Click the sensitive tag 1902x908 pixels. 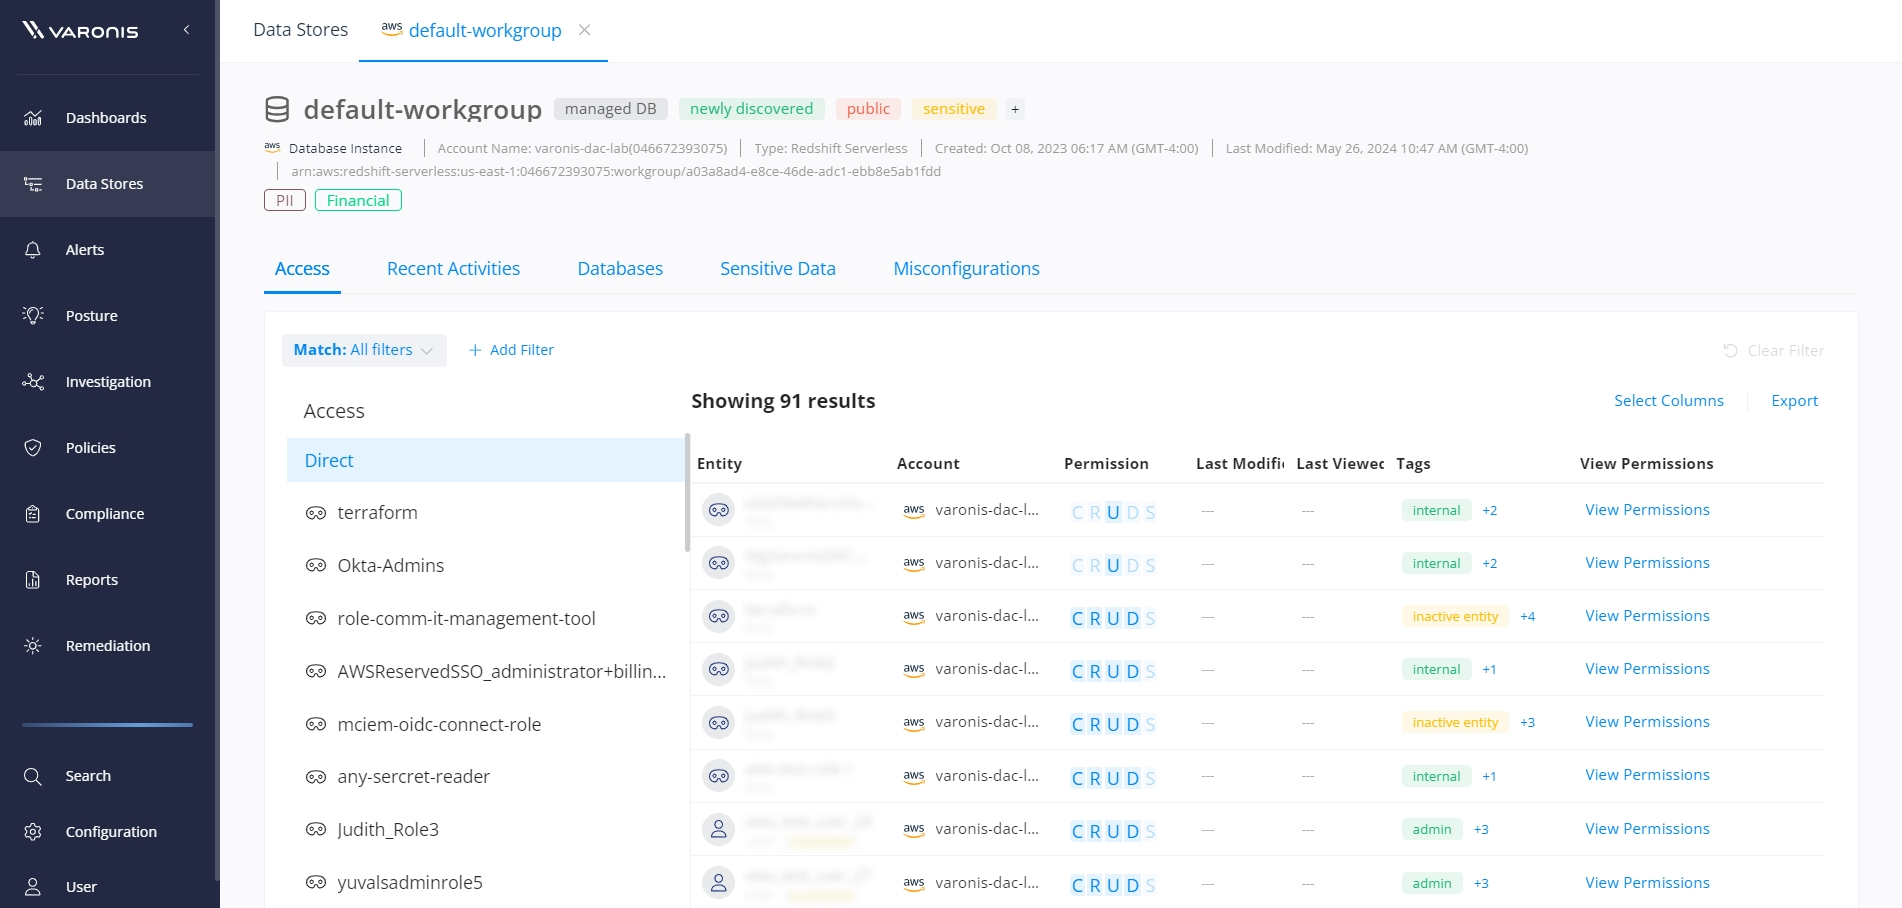coord(953,109)
